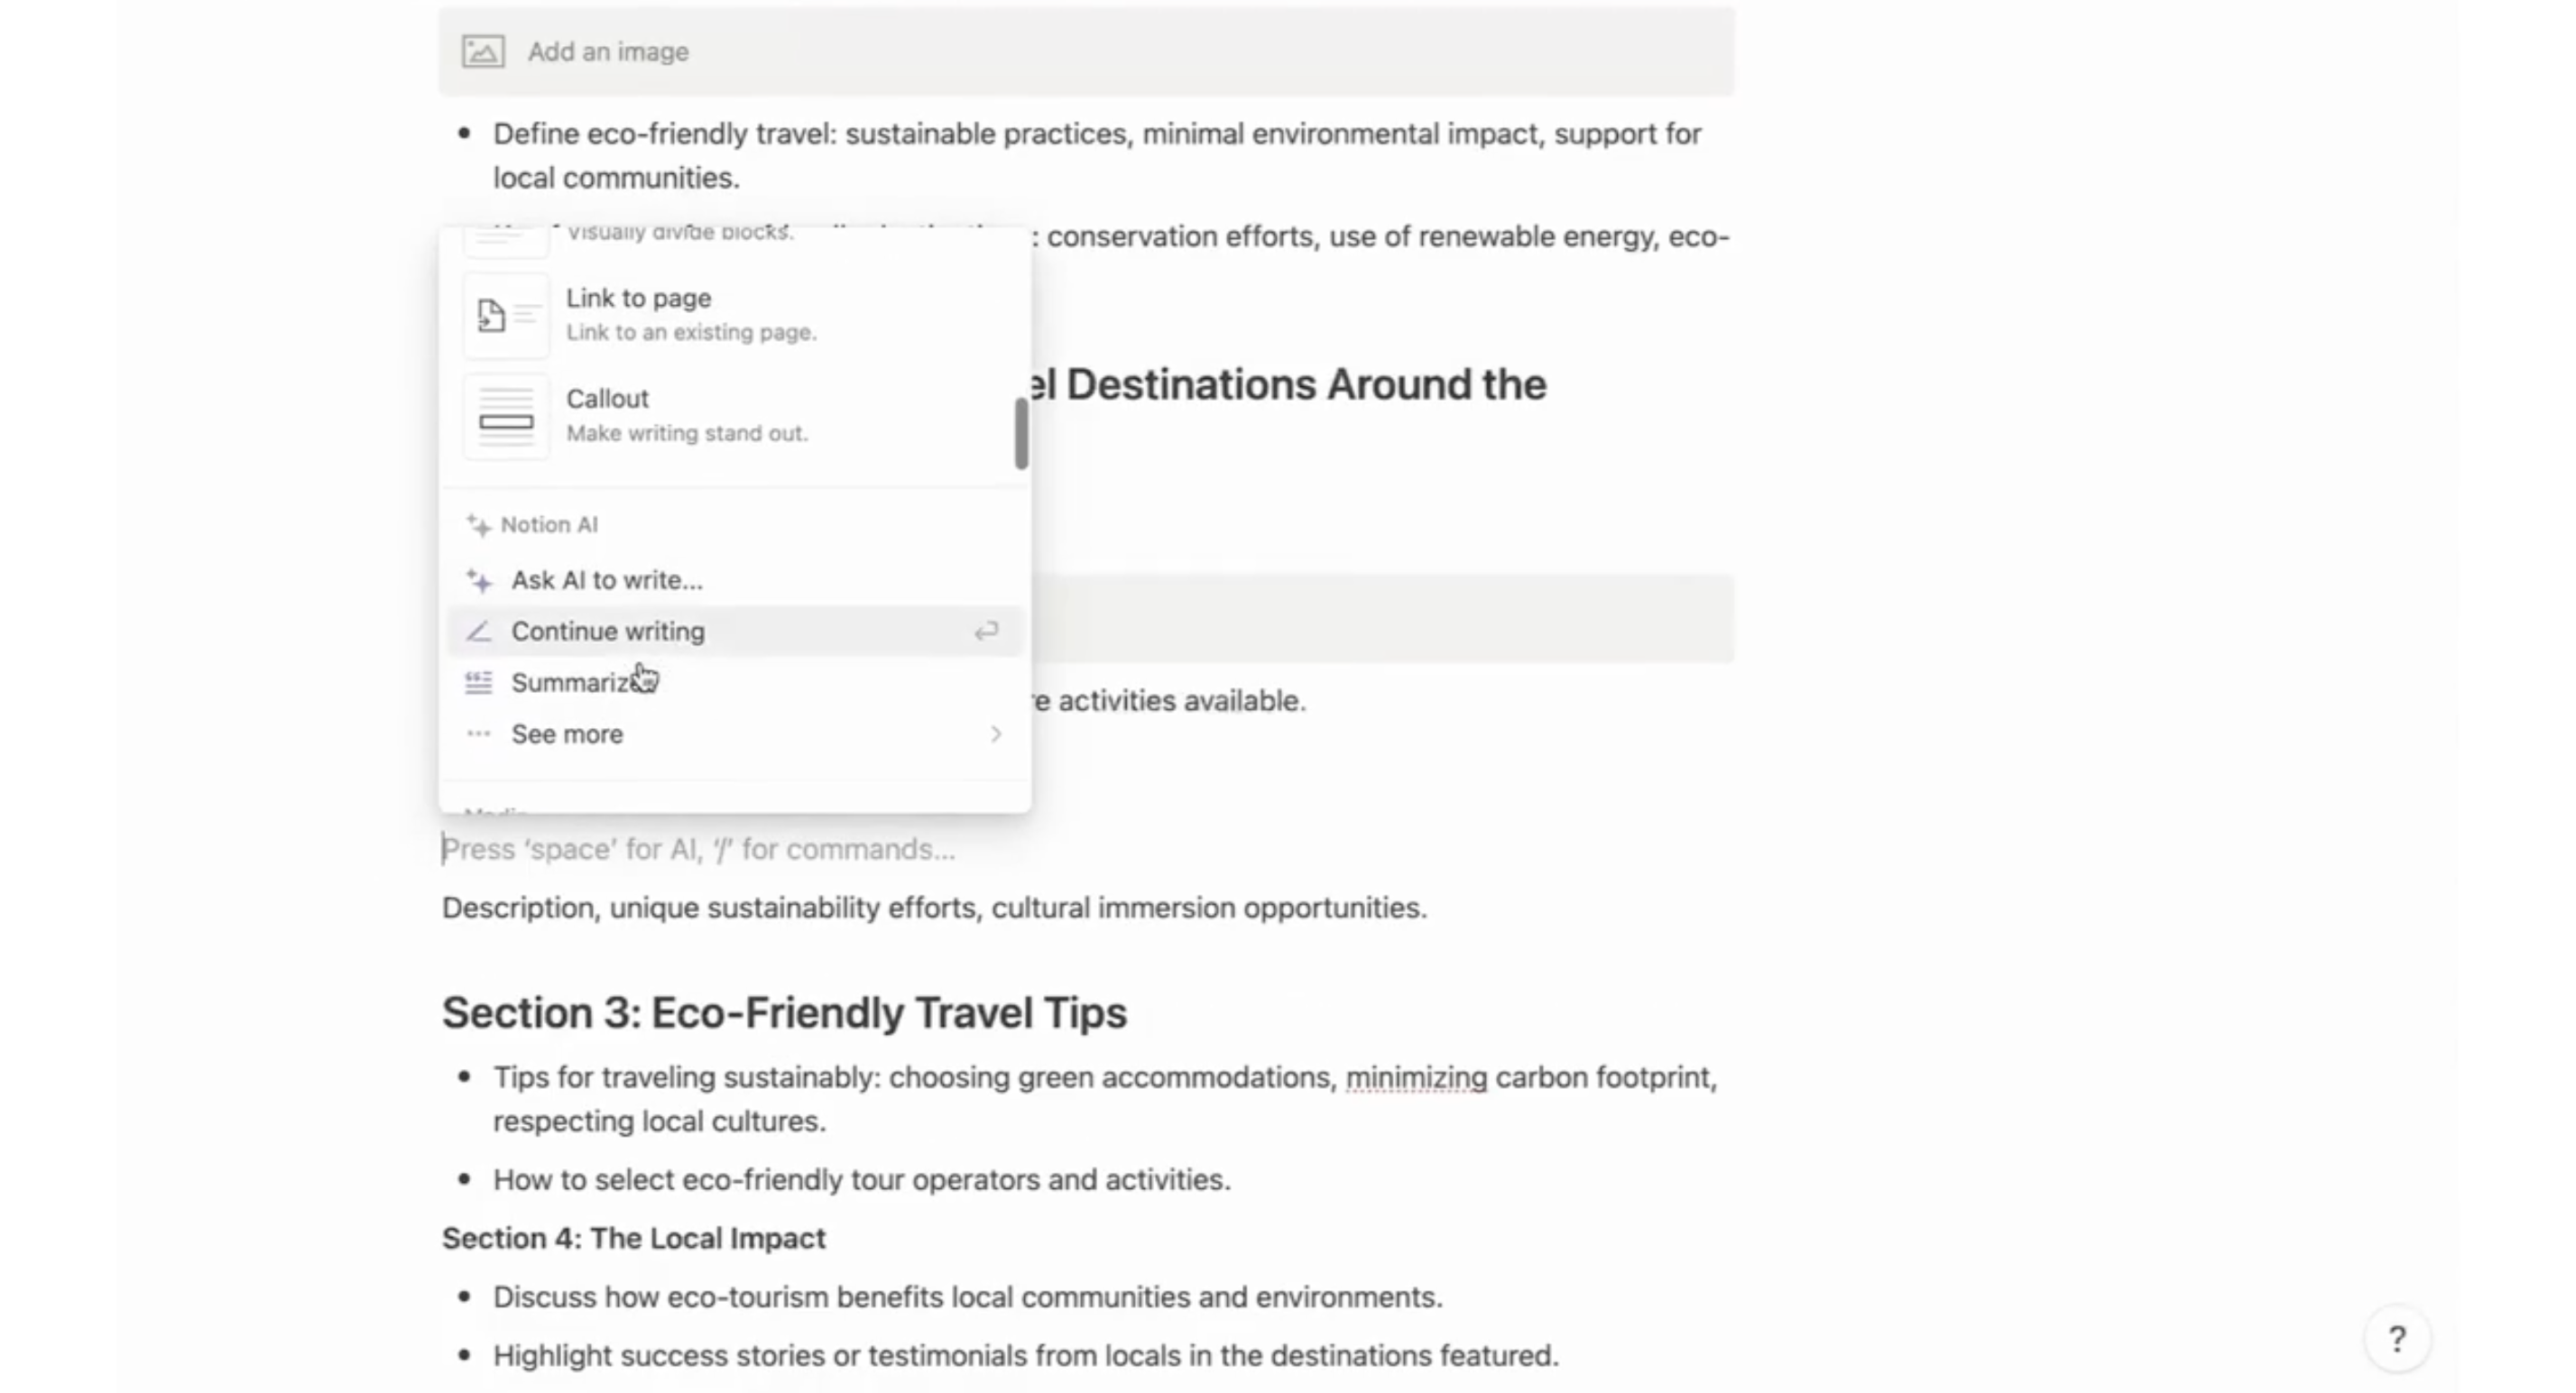
Task: Click the underlined word minimizing
Action: tap(1416, 1077)
